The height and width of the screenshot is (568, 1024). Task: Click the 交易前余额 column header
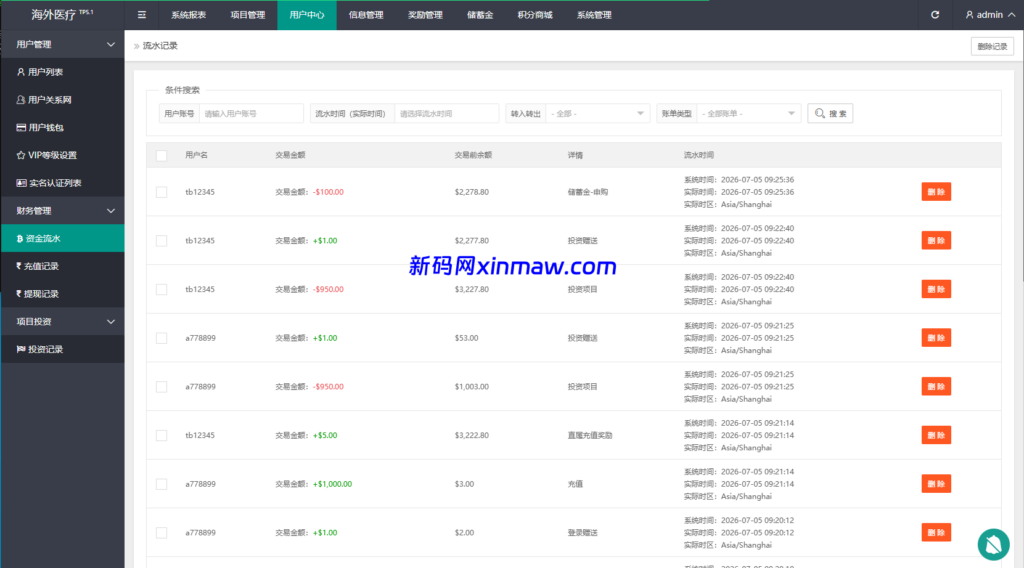click(473, 155)
